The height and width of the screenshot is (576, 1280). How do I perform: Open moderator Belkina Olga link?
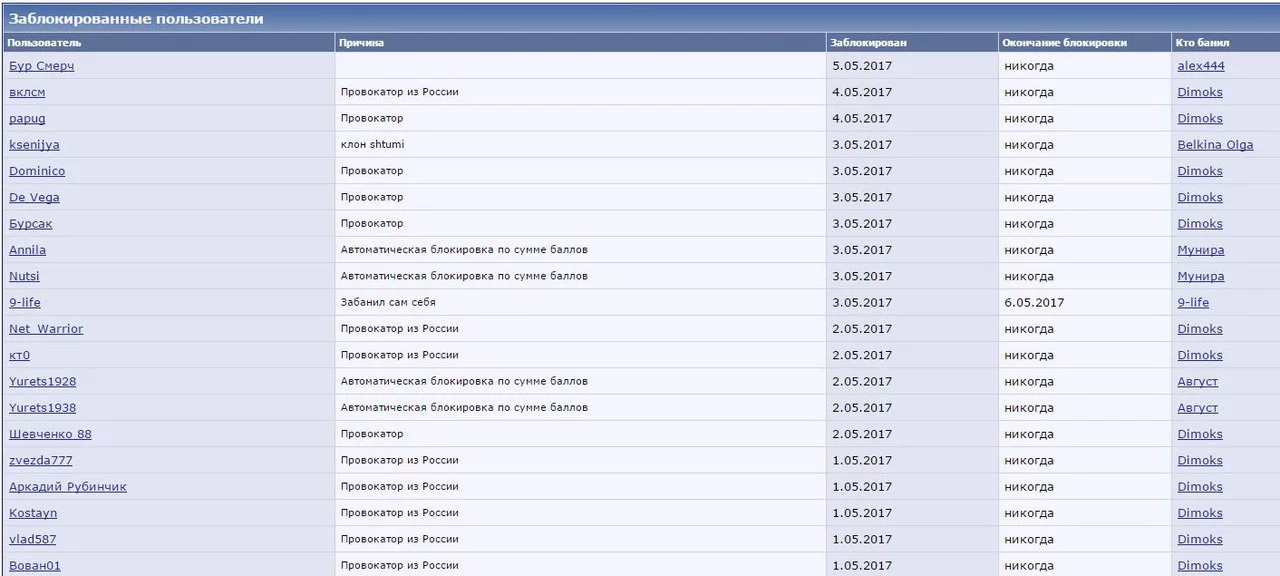point(1215,145)
